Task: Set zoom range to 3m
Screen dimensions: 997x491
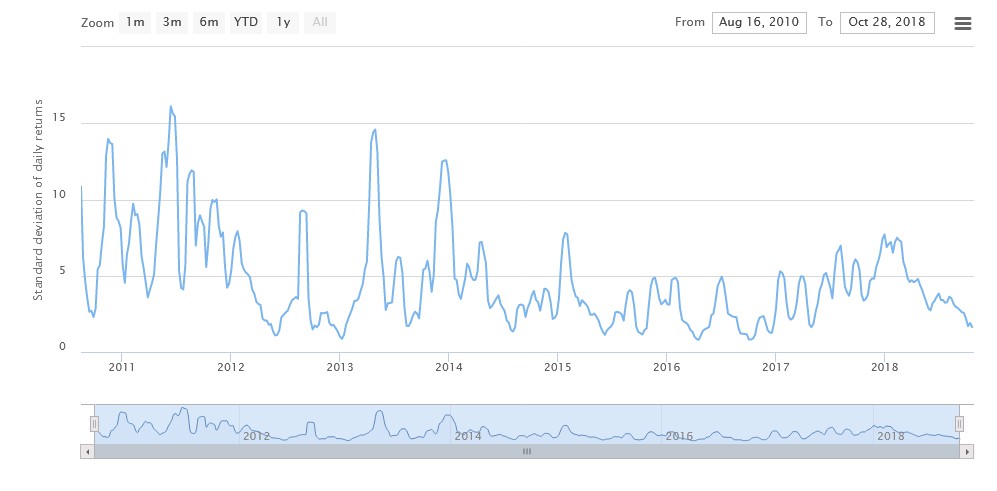Action: pos(172,22)
